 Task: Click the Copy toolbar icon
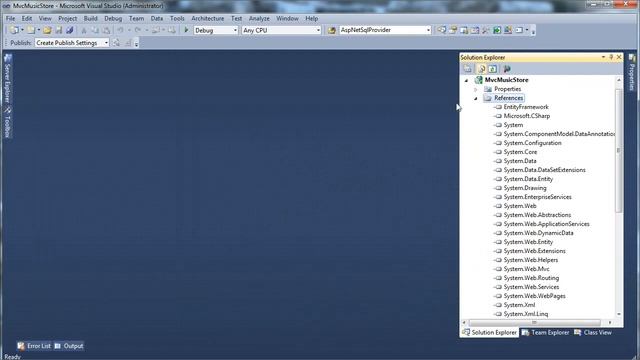(x=95, y=30)
